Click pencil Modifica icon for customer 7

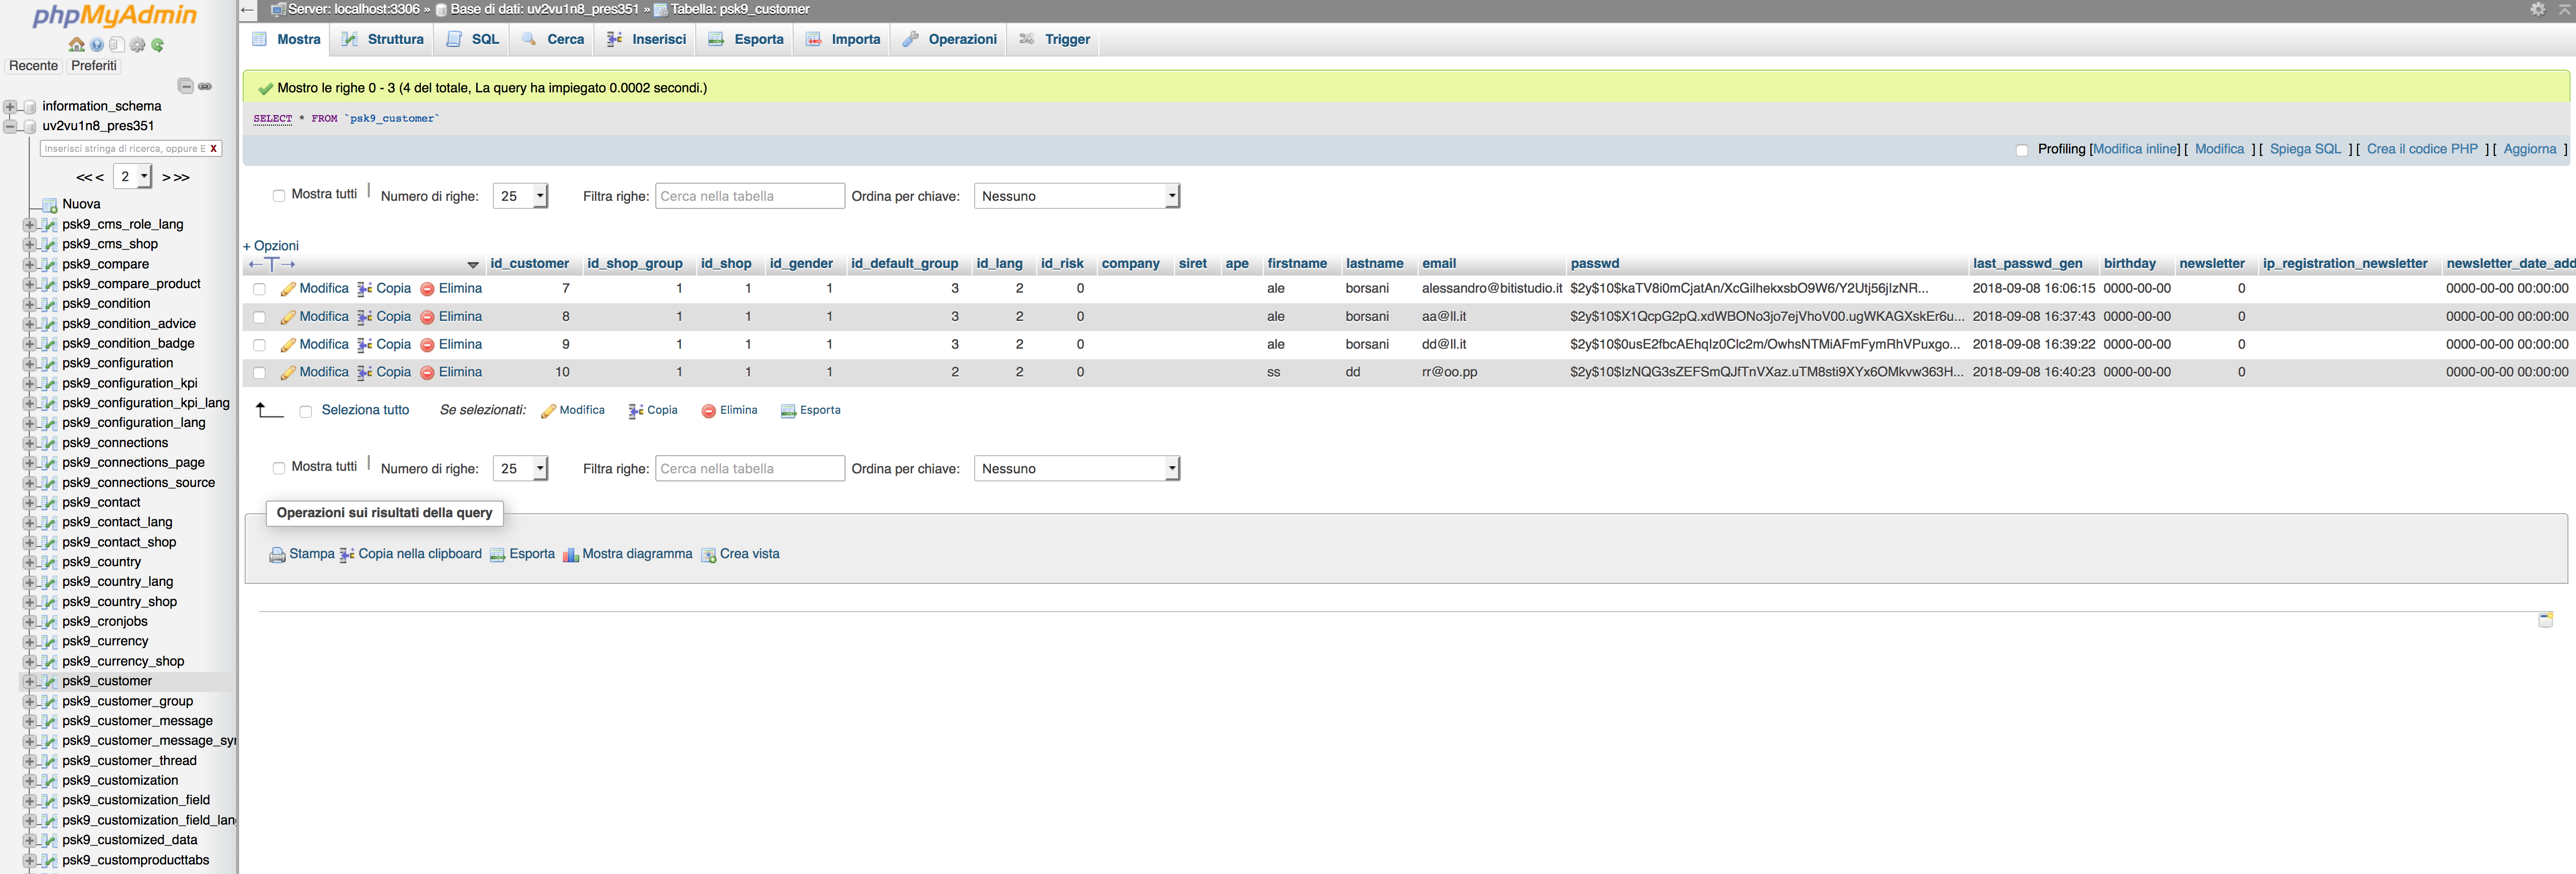(x=288, y=289)
